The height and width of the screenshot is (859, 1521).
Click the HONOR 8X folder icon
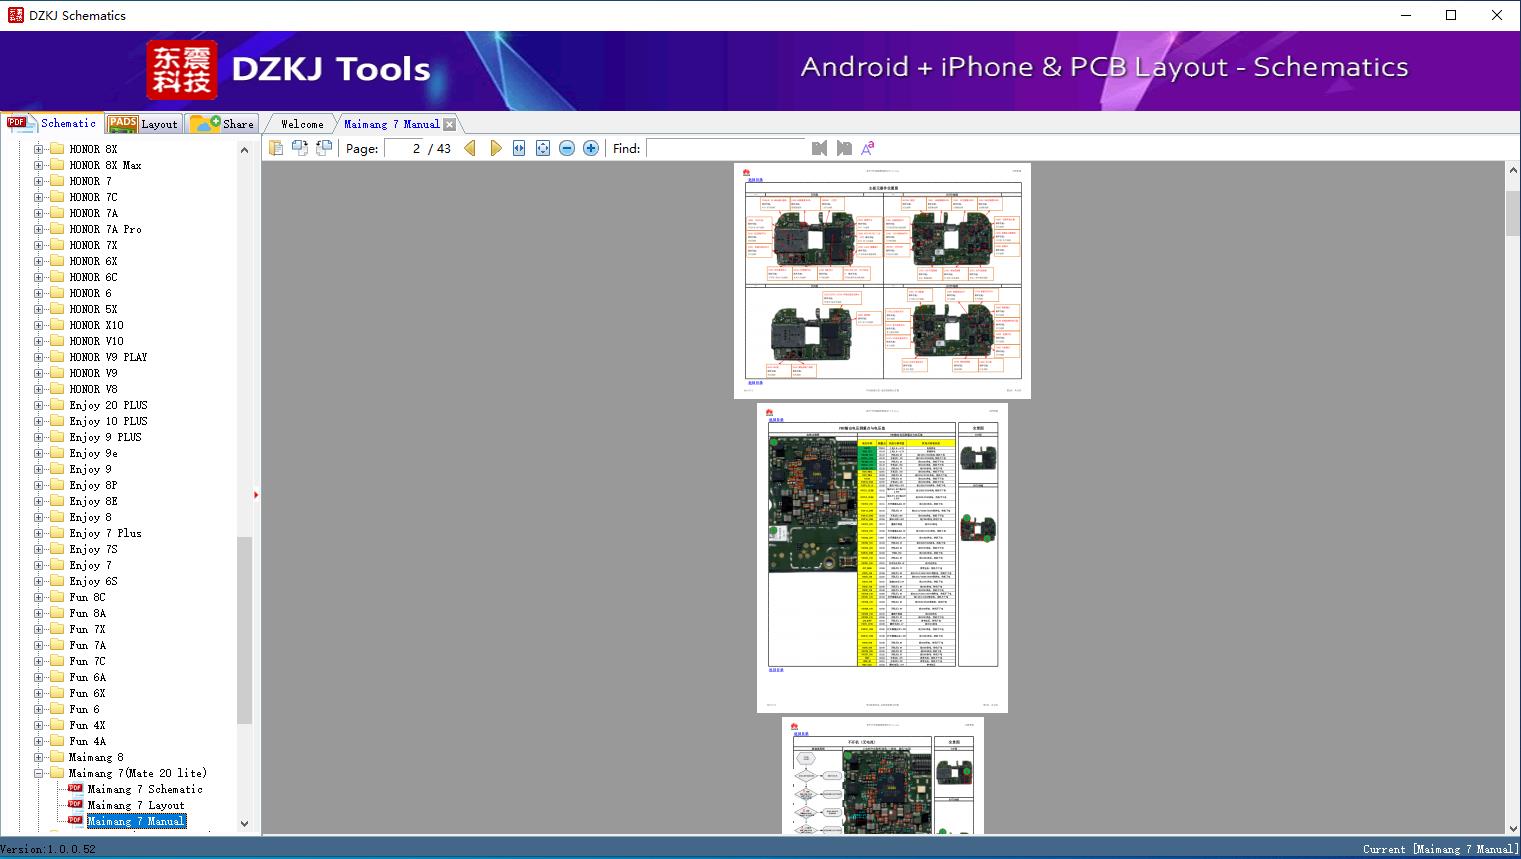pyautogui.click(x=57, y=149)
